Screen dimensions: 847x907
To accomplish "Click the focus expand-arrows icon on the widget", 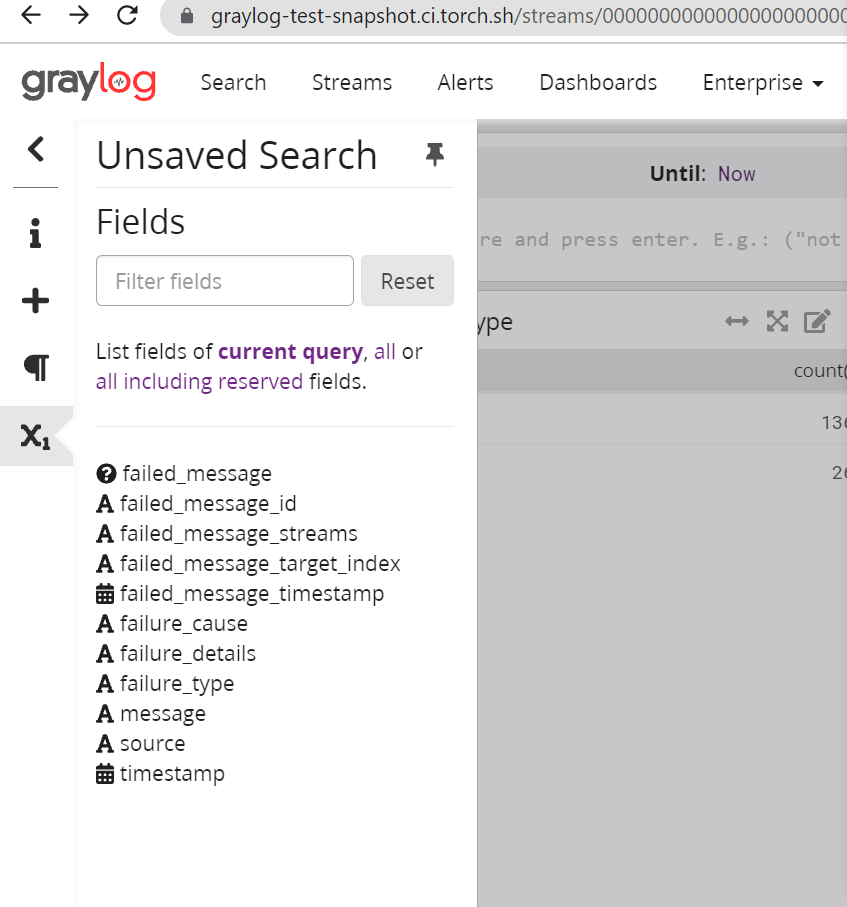I will point(777,321).
